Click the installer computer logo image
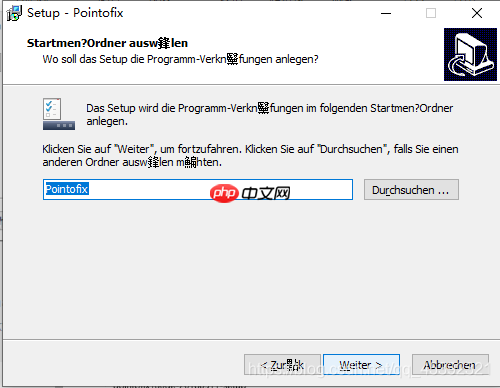This screenshot has width=500, height=388. coord(470,54)
